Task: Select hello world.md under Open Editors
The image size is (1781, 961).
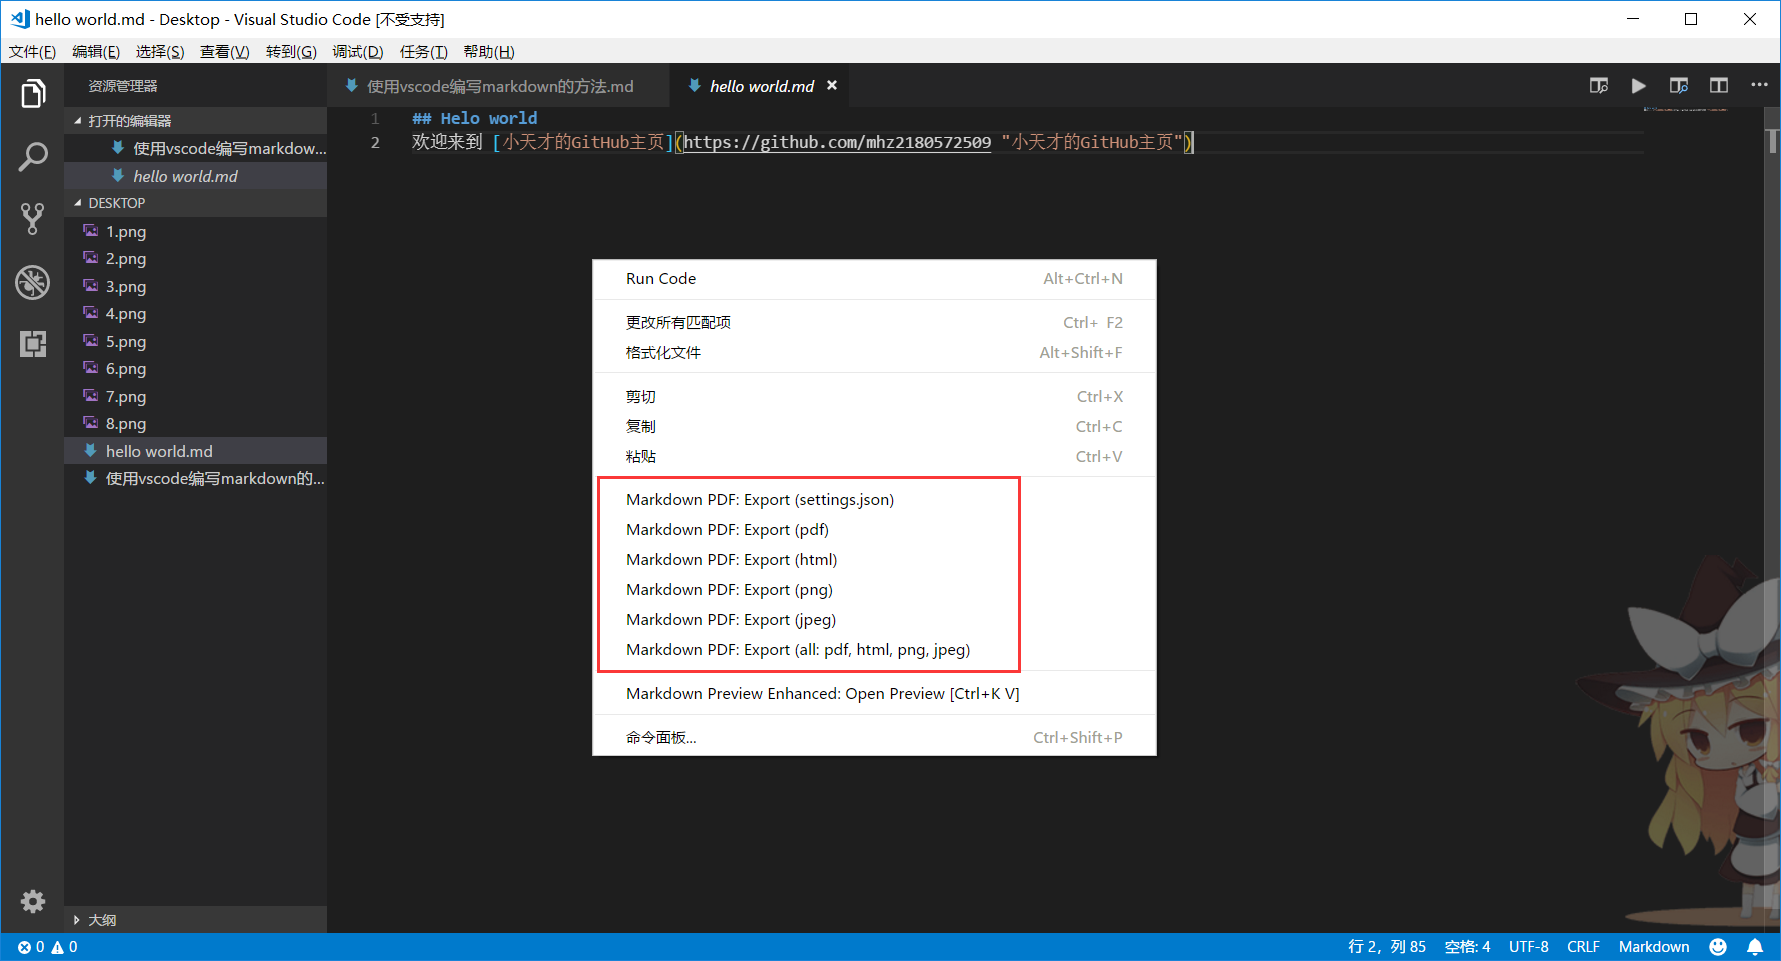Action: [195, 176]
